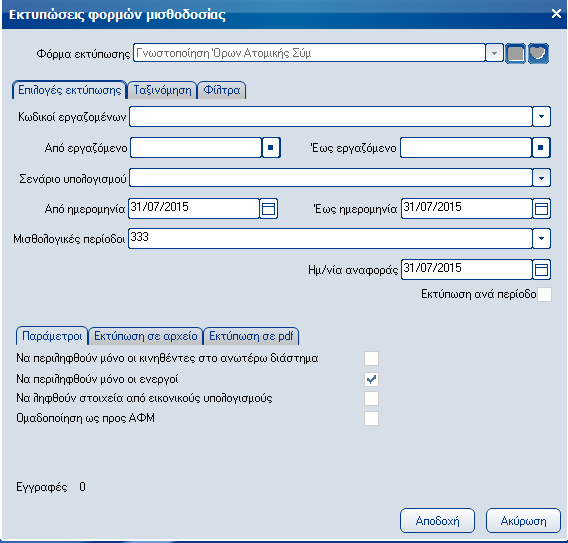Select the Παράμετροι tab
The height and width of the screenshot is (543, 568).
coord(52,336)
